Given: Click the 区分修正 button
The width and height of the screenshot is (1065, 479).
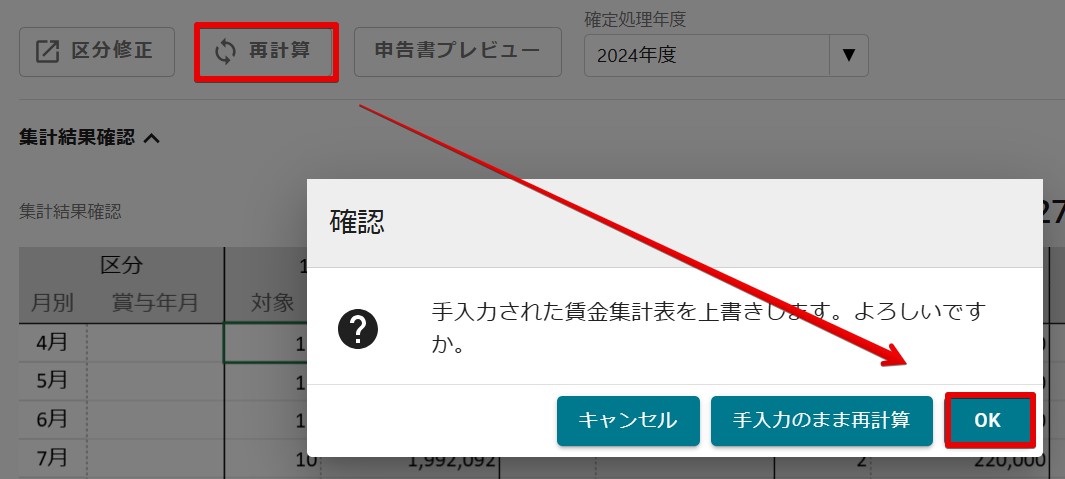Looking at the screenshot, I should pyautogui.click(x=97, y=52).
